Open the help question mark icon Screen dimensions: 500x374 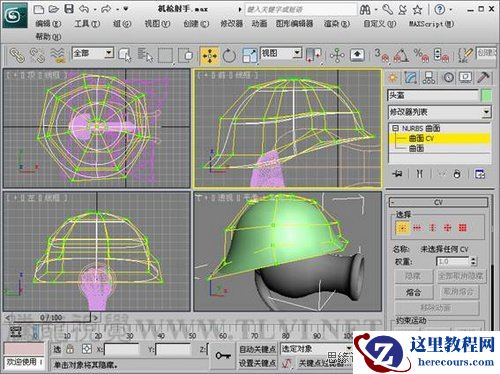coord(440,9)
